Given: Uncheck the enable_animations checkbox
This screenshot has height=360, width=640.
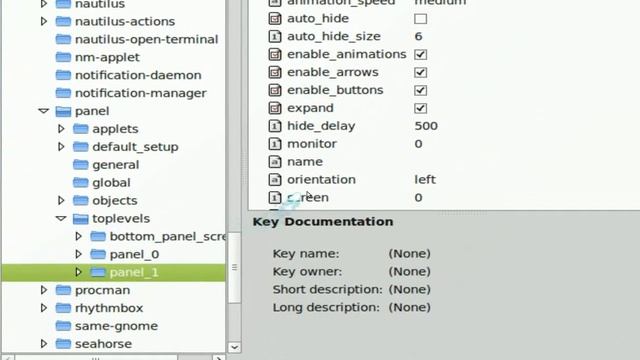Looking at the screenshot, I should (x=420, y=54).
